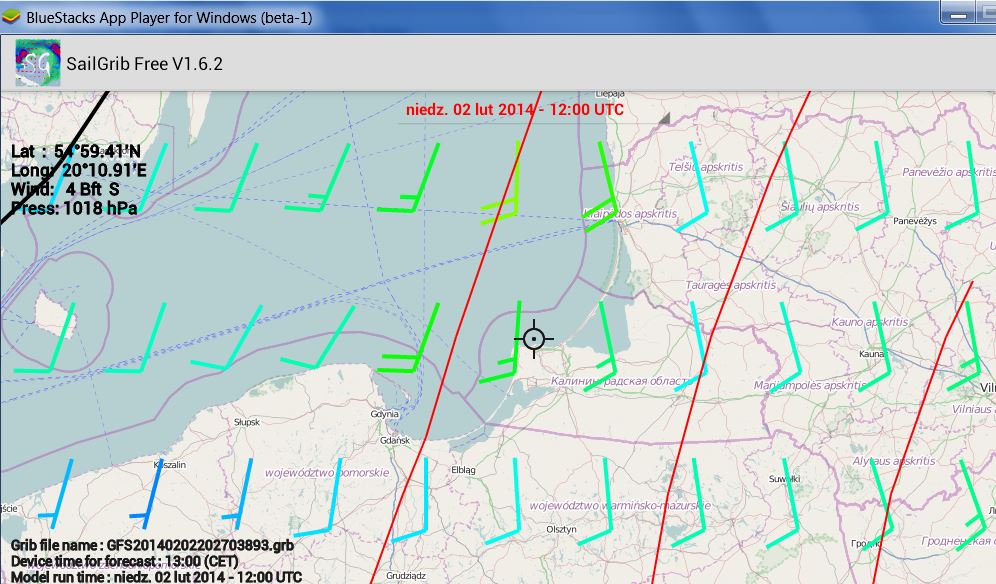The width and height of the screenshot is (996, 584).
Task: Click the Słupsk city label
Action: pos(247,422)
